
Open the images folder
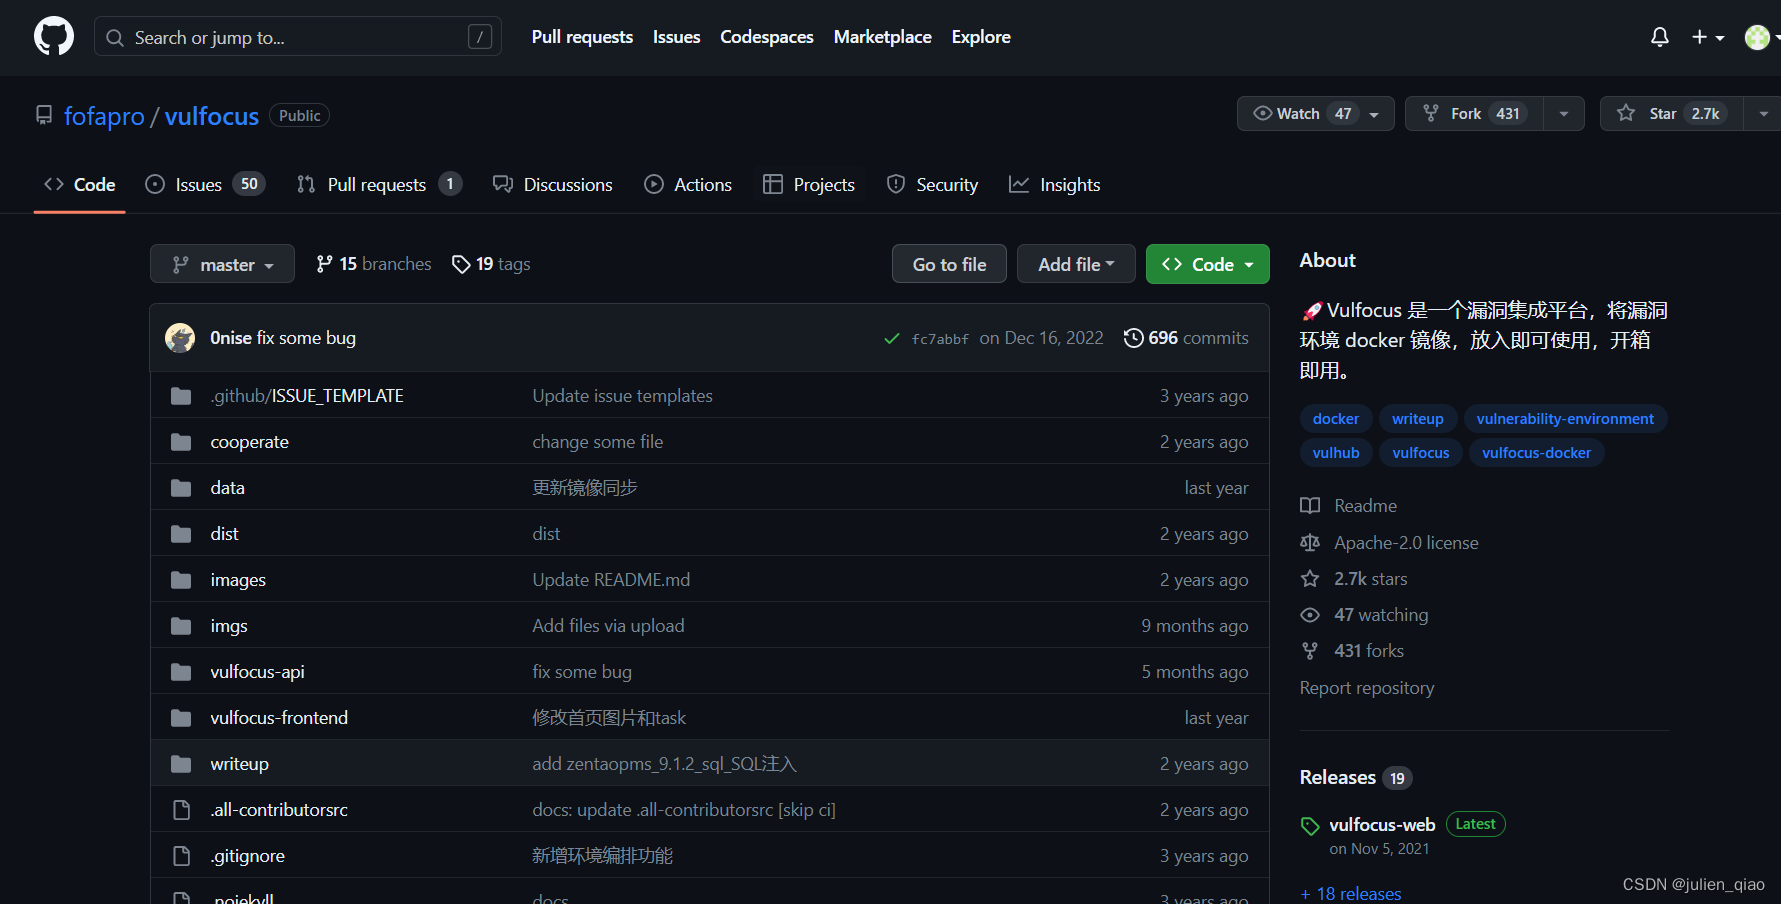coord(238,580)
